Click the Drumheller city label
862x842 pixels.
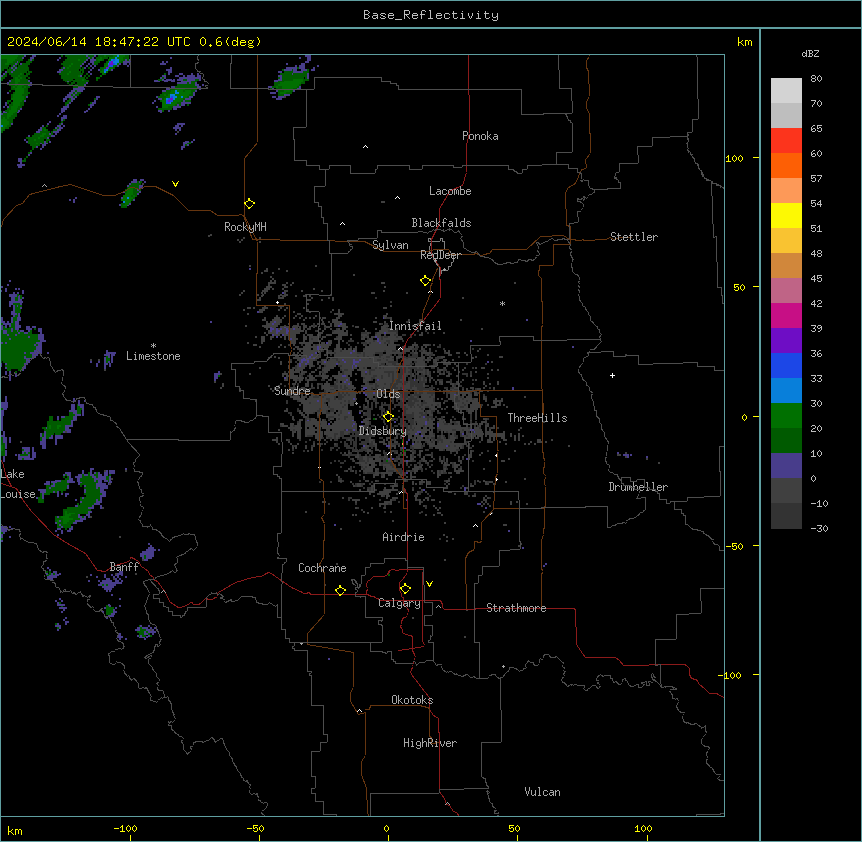[x=638, y=487]
